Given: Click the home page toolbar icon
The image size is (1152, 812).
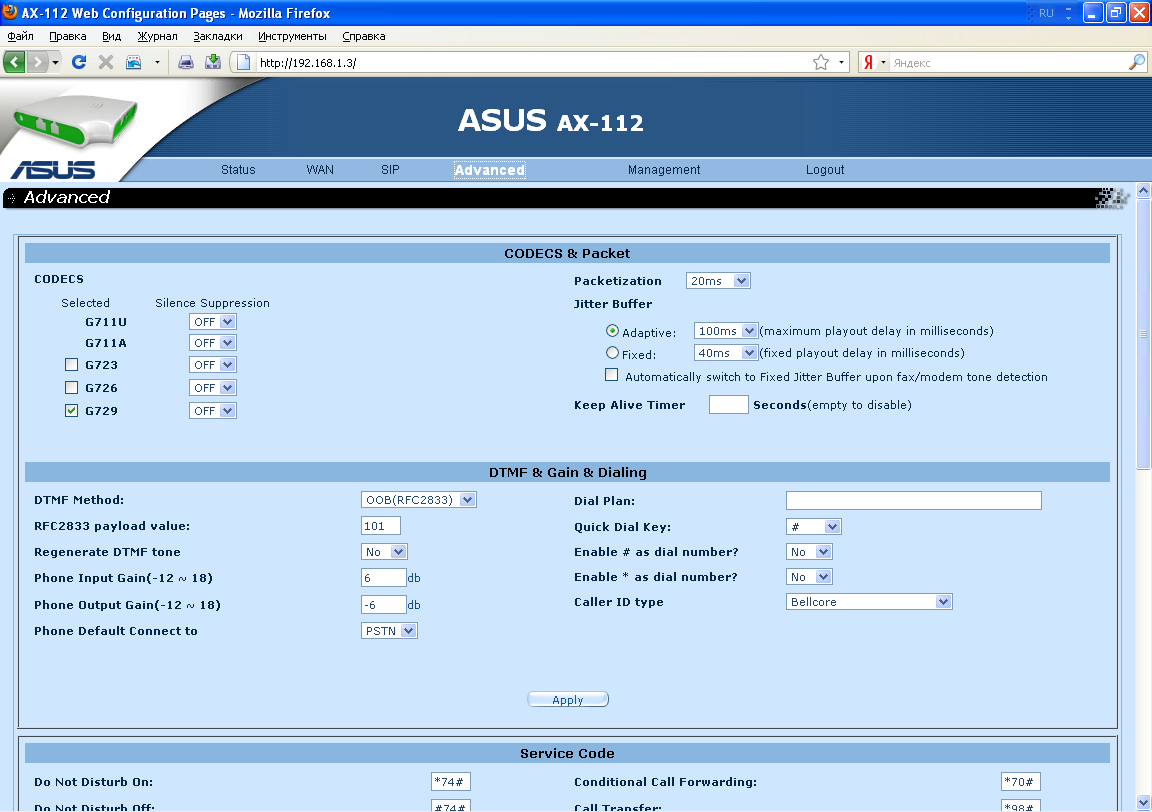Looking at the screenshot, I should pyautogui.click(x=134, y=62).
